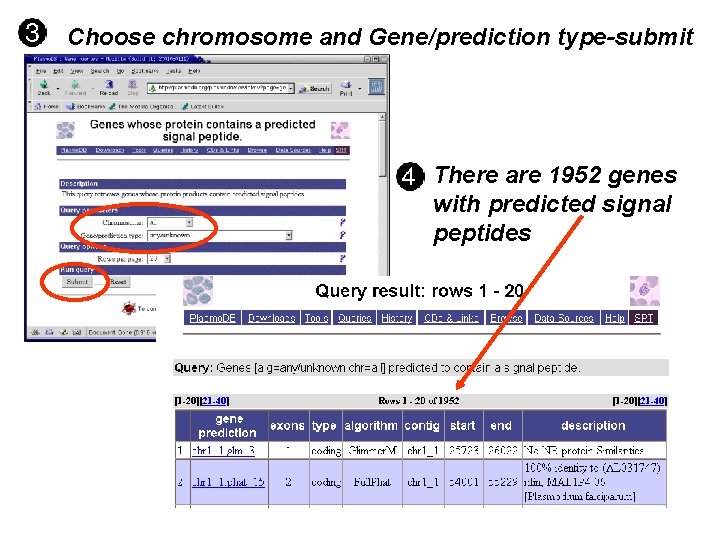Click the Stop toolbar icon
The width and height of the screenshot is (720, 540).
pyautogui.click(x=133, y=84)
